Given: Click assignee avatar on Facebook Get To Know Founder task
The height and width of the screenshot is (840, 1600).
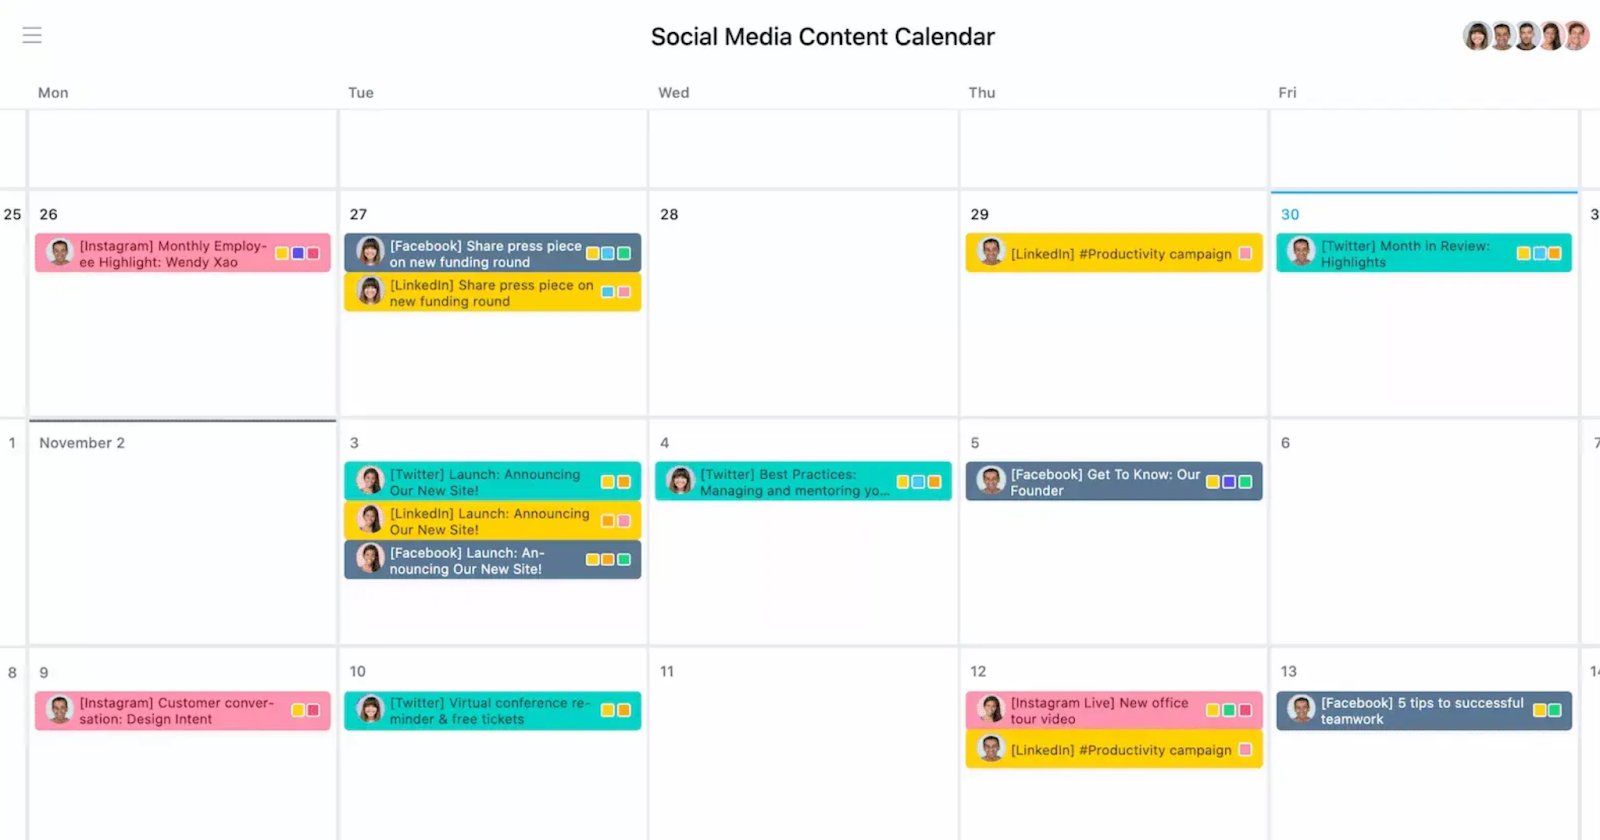Looking at the screenshot, I should coord(991,481).
